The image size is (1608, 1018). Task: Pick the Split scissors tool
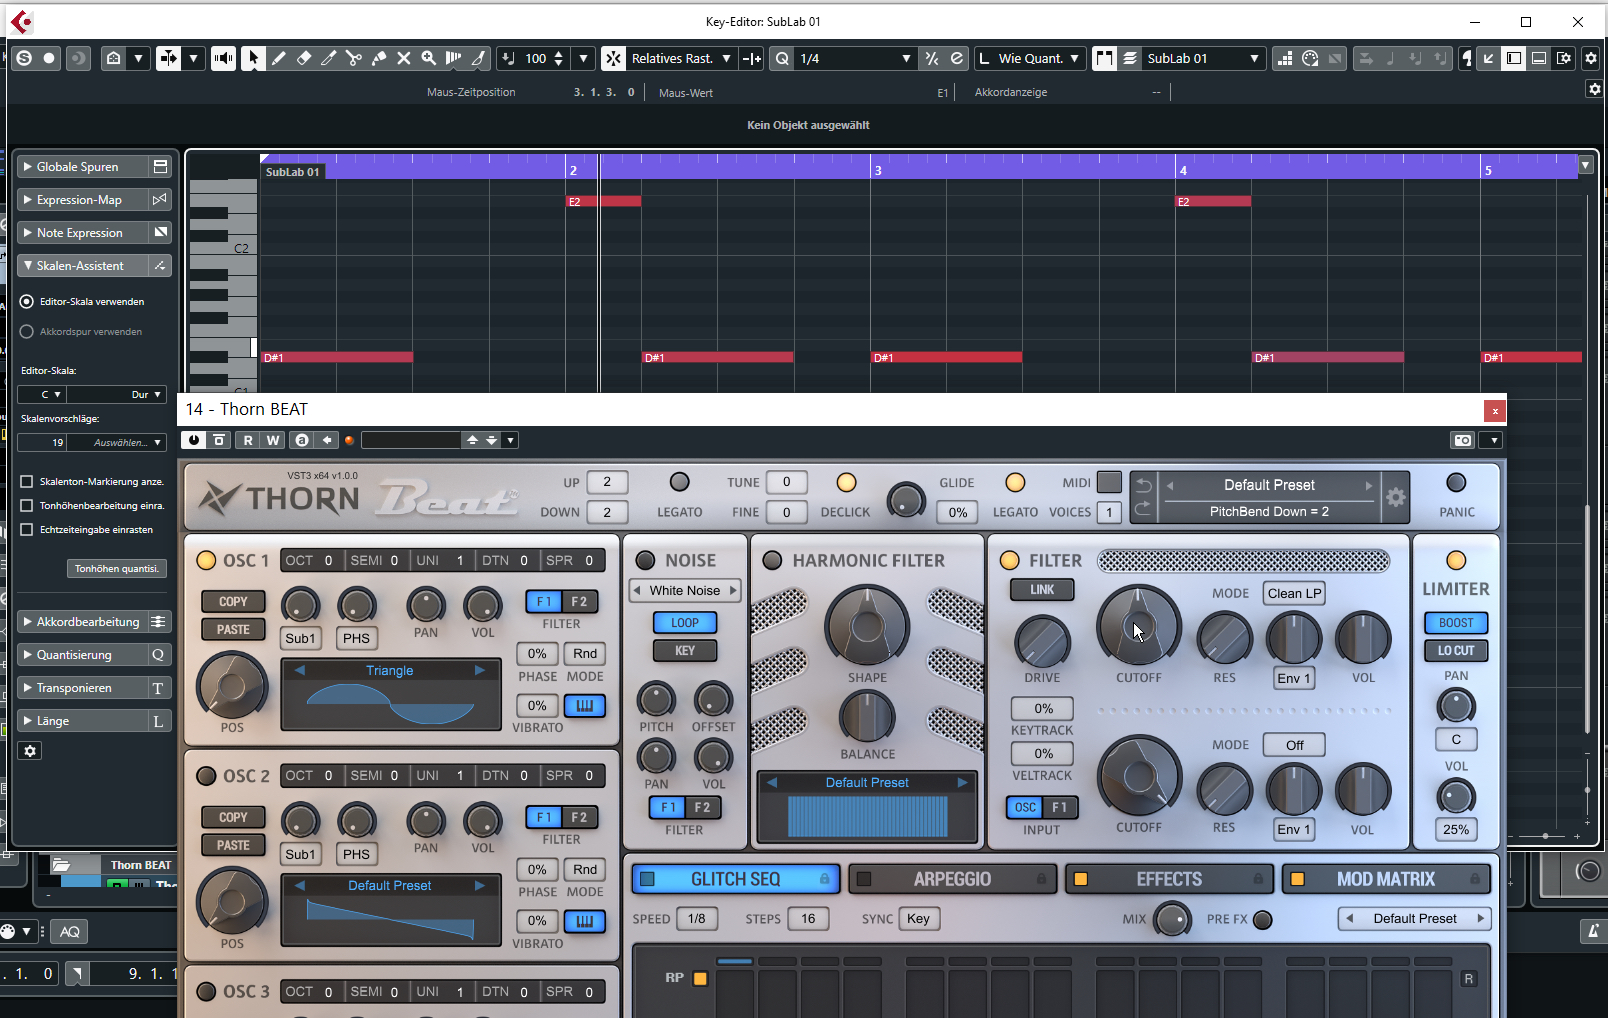click(x=354, y=59)
